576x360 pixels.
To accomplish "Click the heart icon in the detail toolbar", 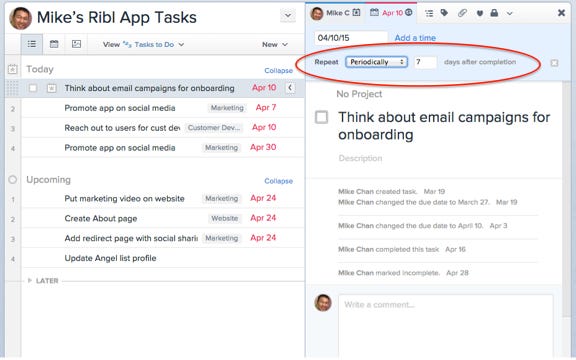I will point(480,13).
